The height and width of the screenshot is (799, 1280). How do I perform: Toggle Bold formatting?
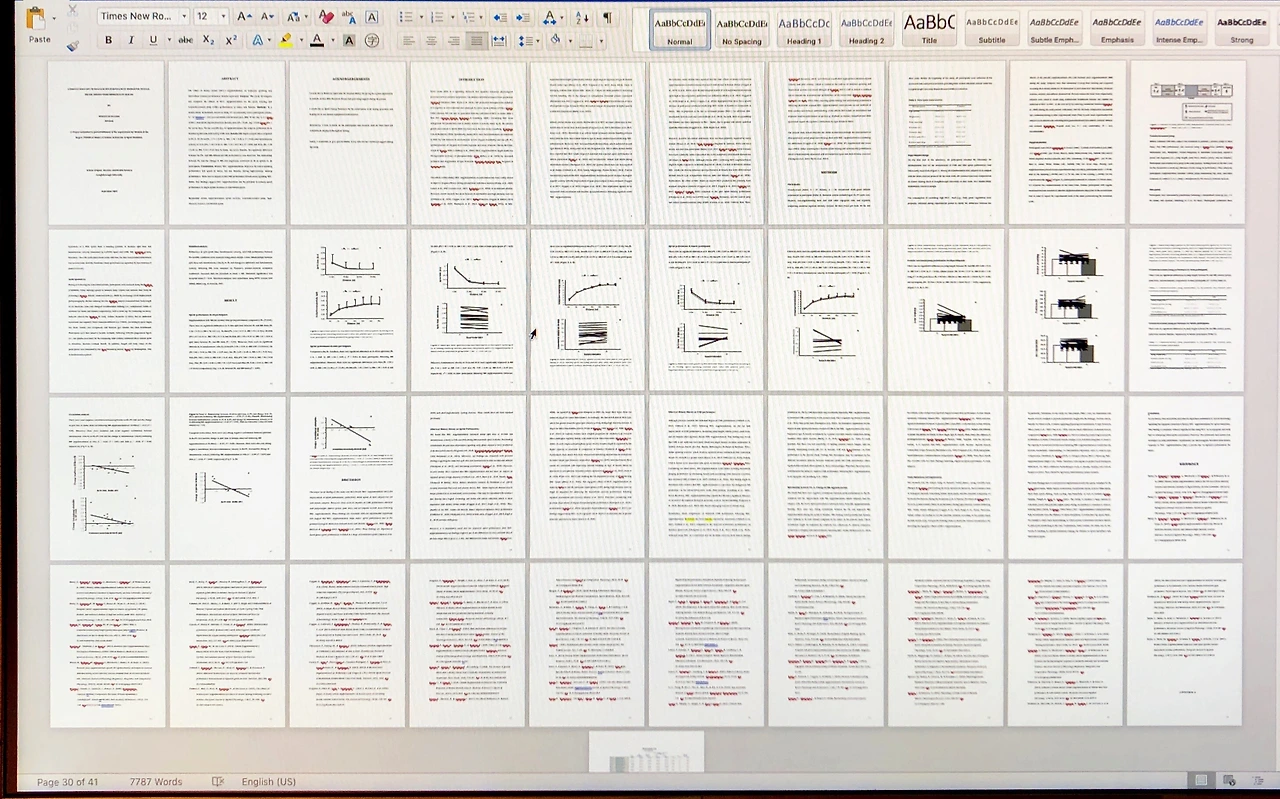click(108, 40)
